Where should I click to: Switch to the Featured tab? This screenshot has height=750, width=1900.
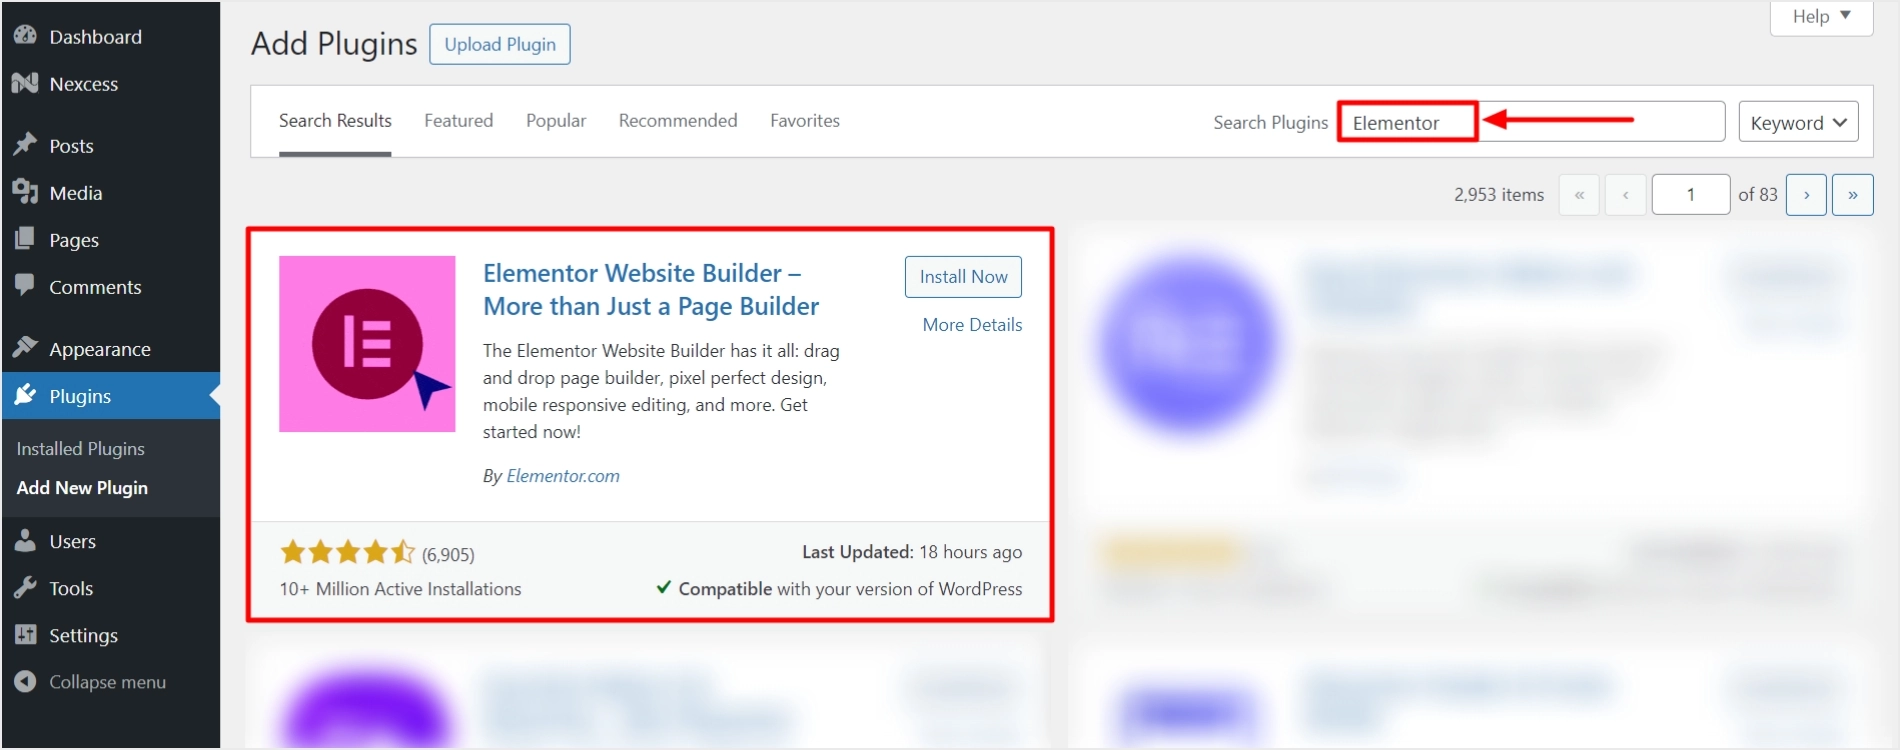458,121
